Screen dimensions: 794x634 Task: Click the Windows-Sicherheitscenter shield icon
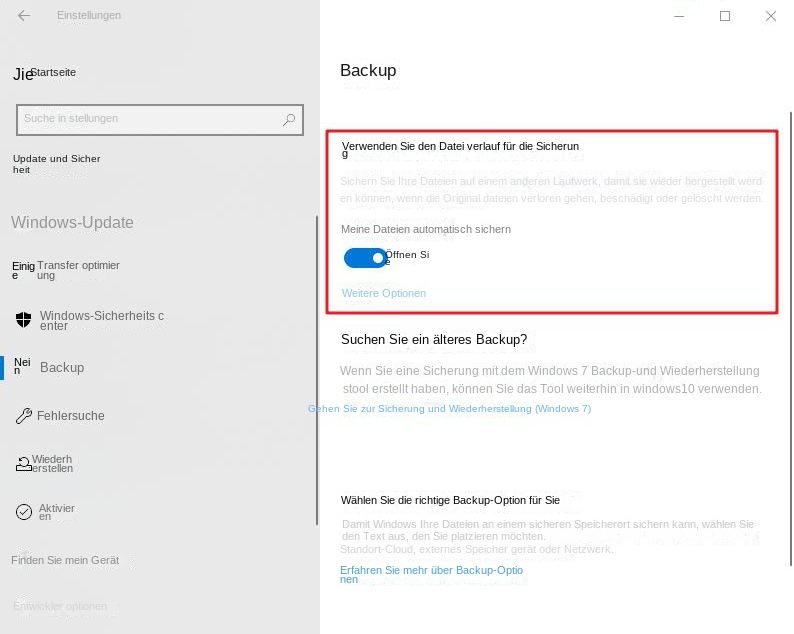click(x=23, y=320)
